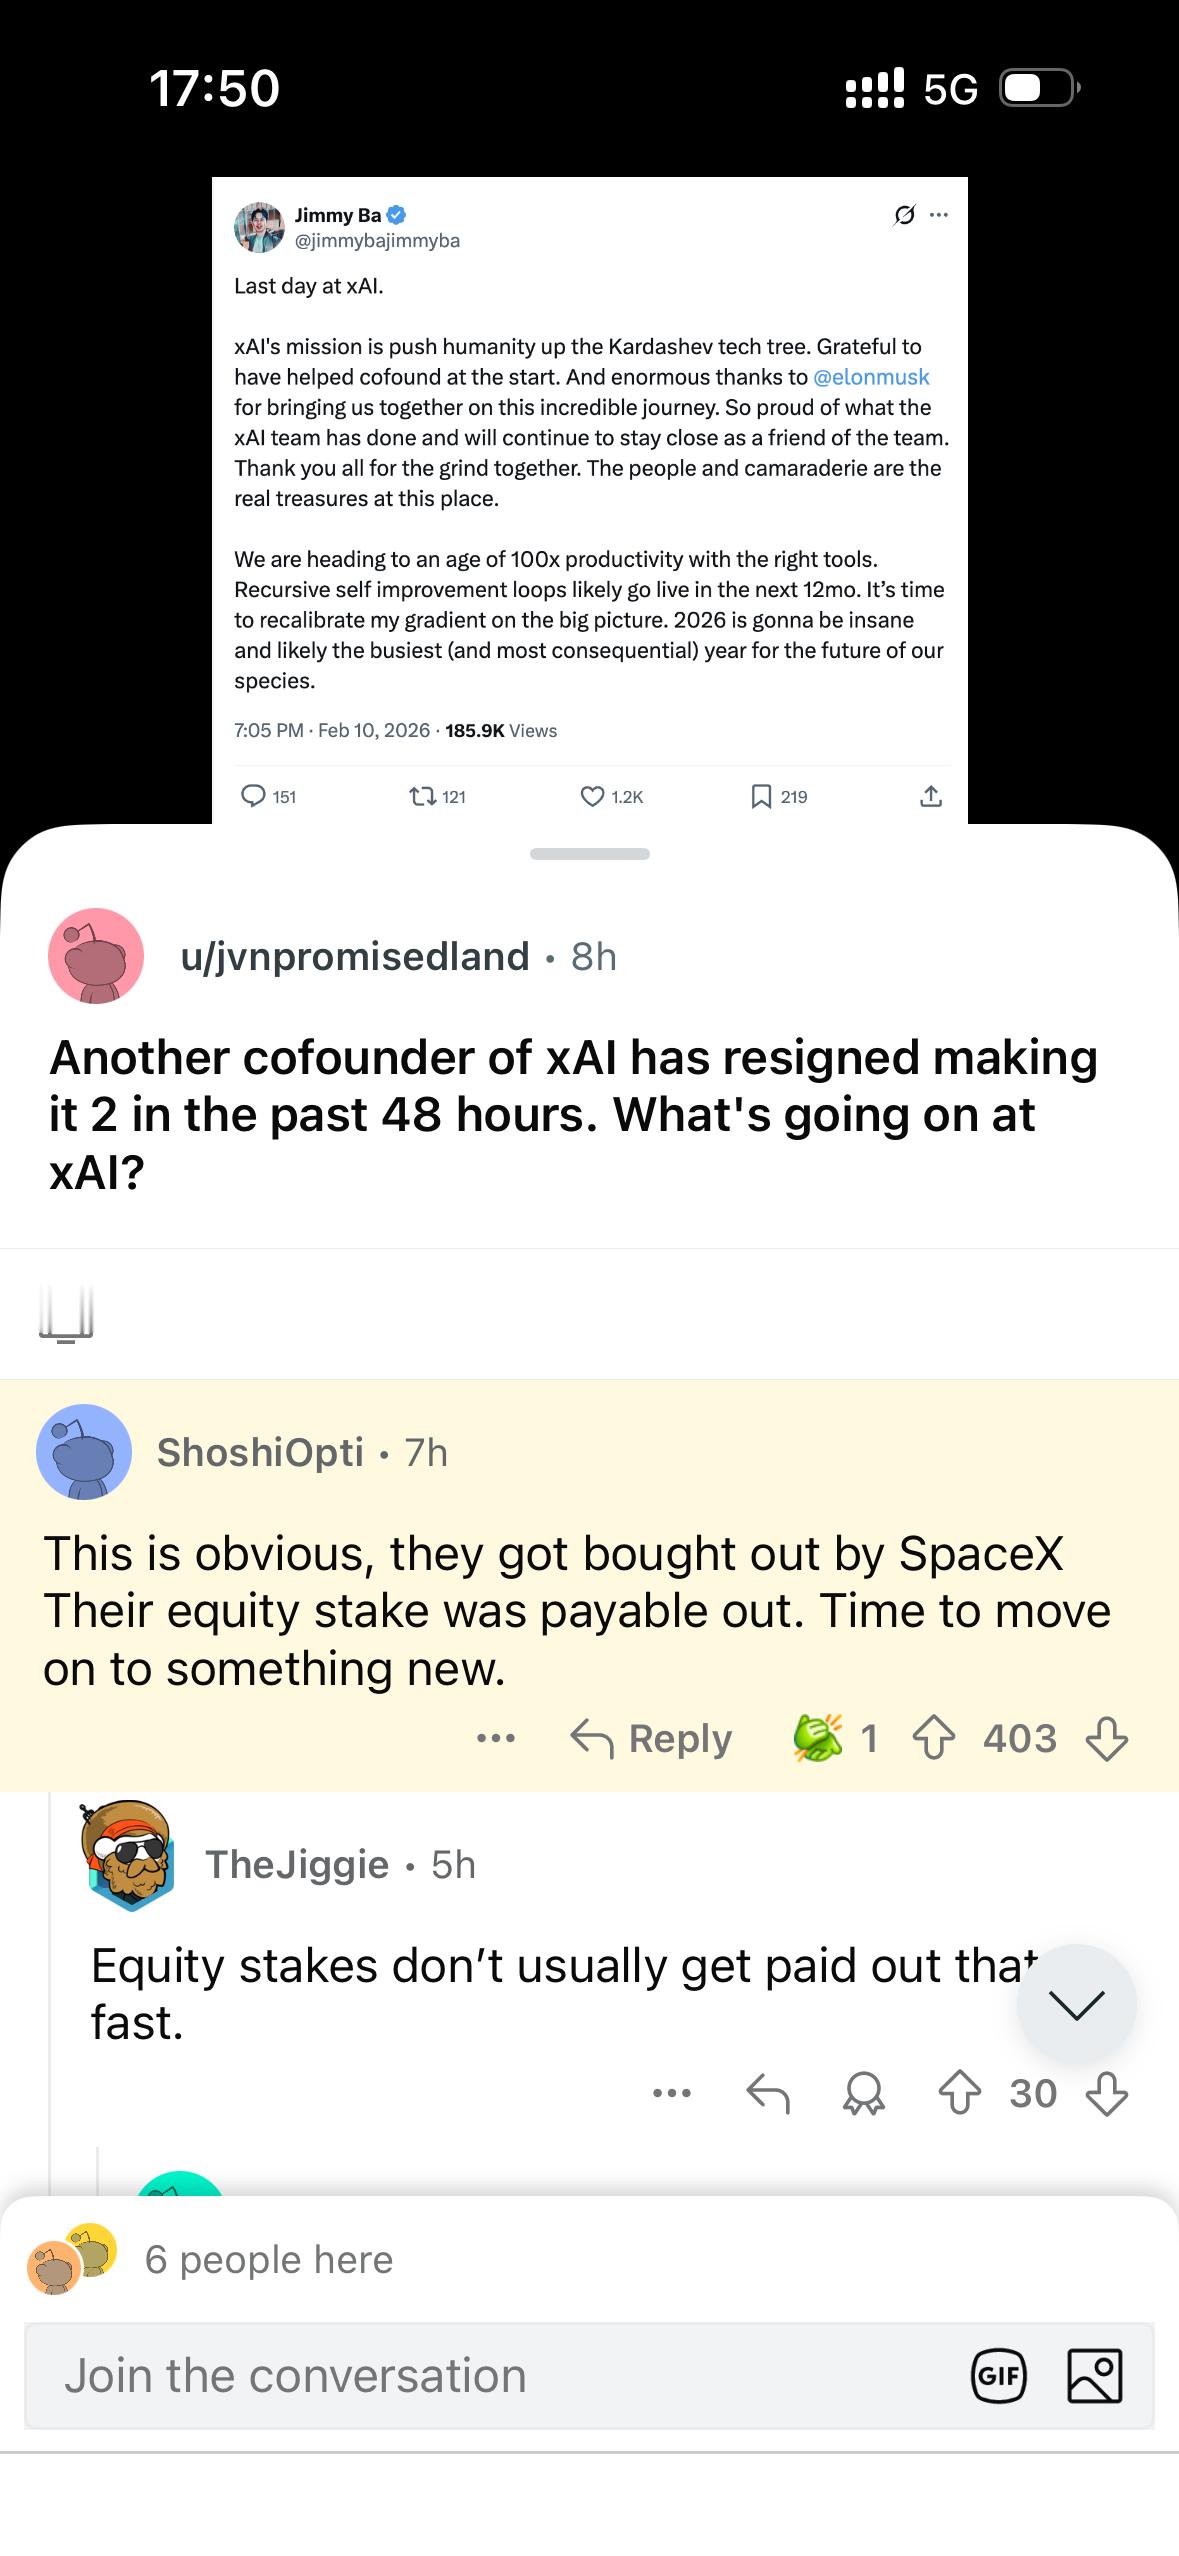Downvote TheJiggie's comment
Image resolution: width=1179 pixels, height=2556 pixels.
tap(1107, 2093)
